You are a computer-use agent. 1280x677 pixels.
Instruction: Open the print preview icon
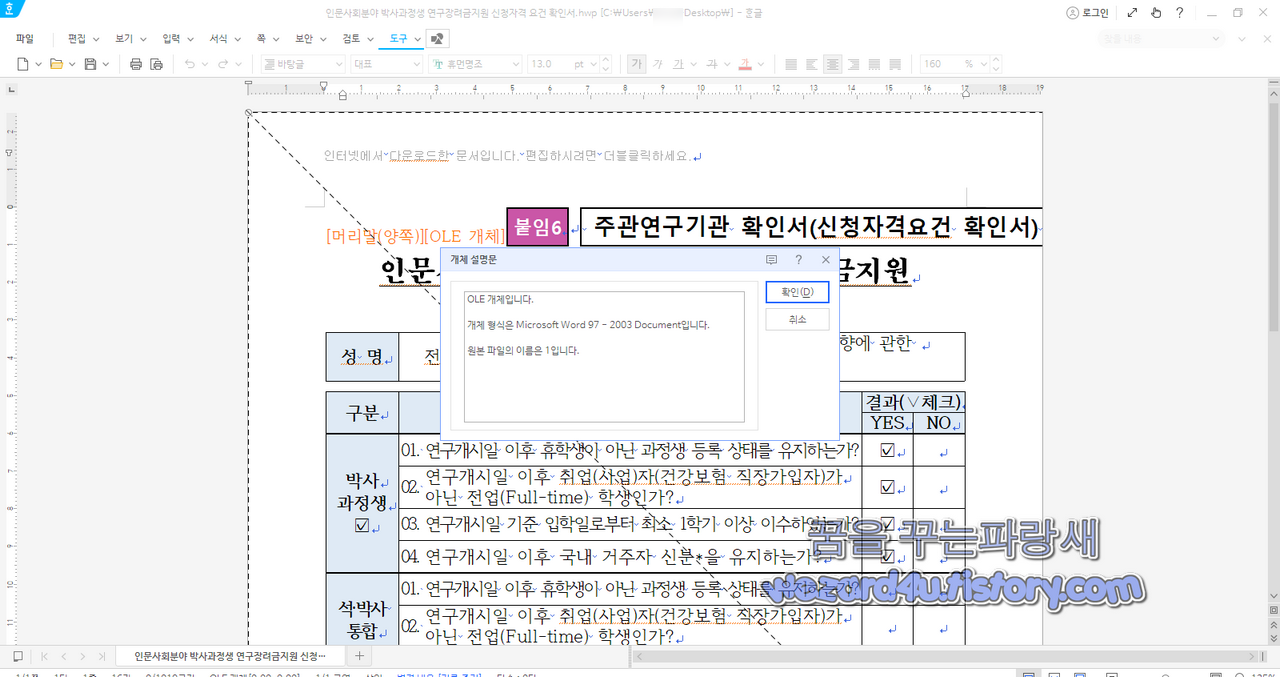pyautogui.click(x=156, y=63)
